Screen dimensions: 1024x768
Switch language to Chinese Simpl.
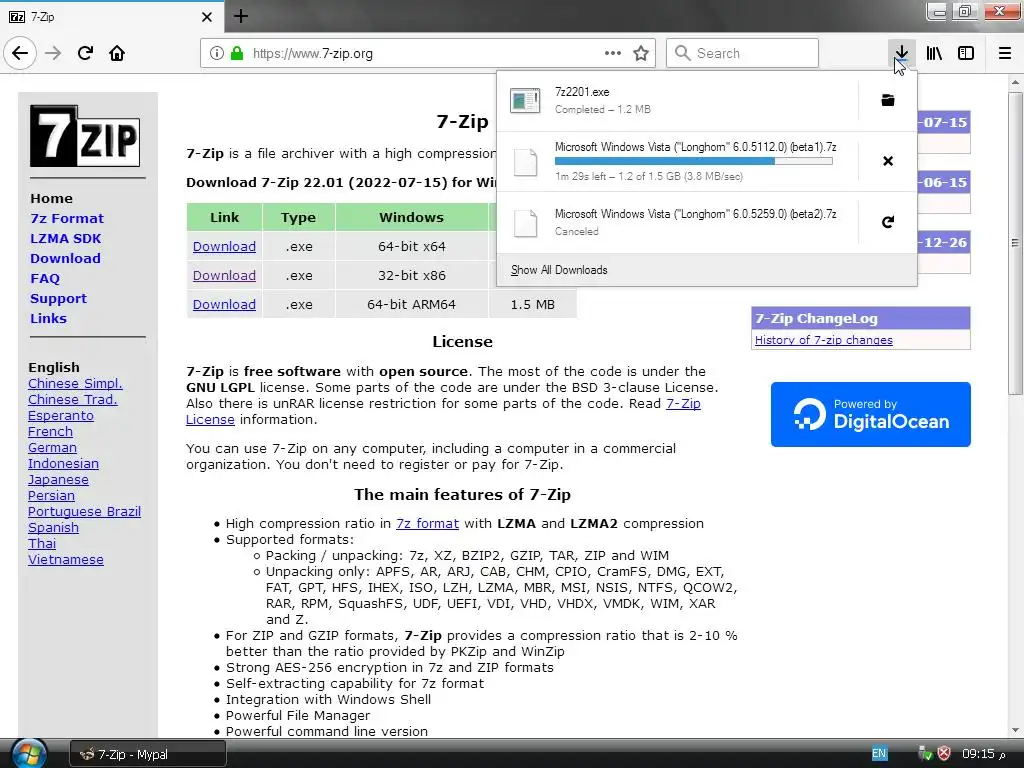pos(75,383)
